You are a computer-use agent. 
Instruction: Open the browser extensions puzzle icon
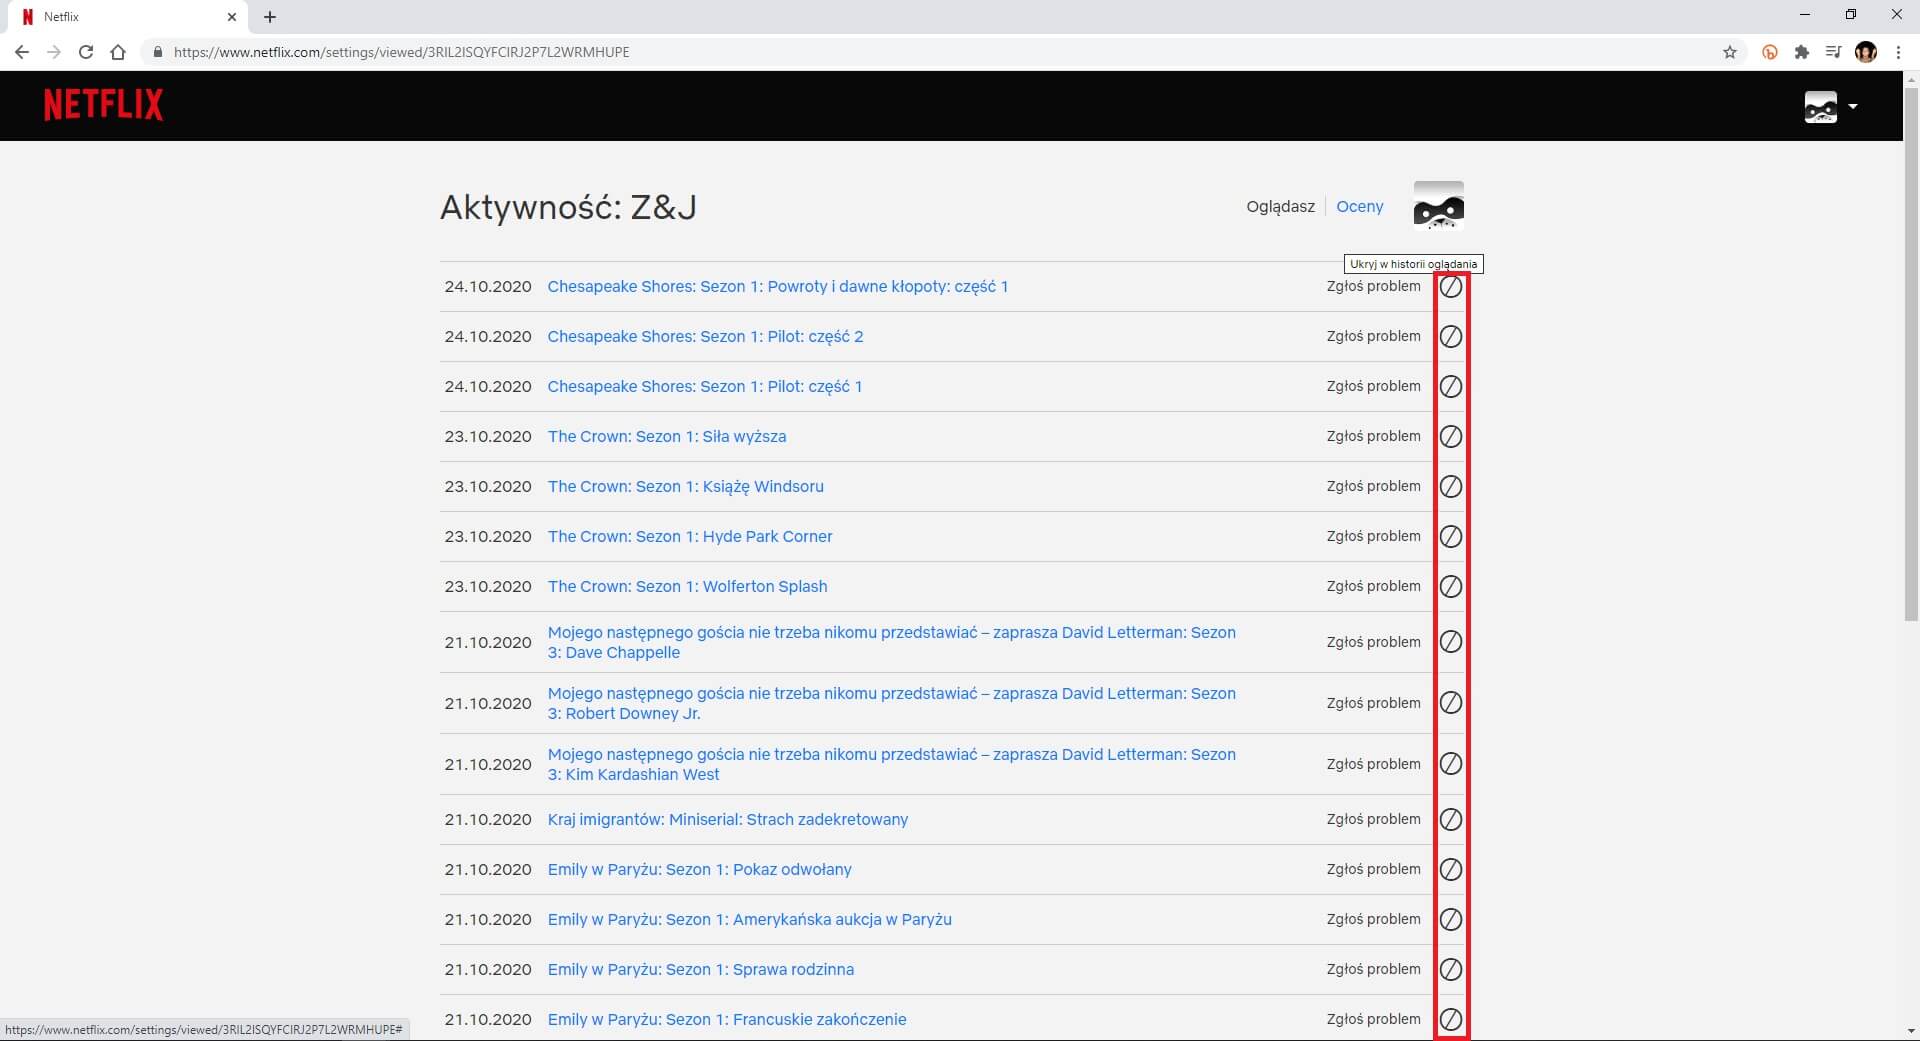click(x=1801, y=52)
